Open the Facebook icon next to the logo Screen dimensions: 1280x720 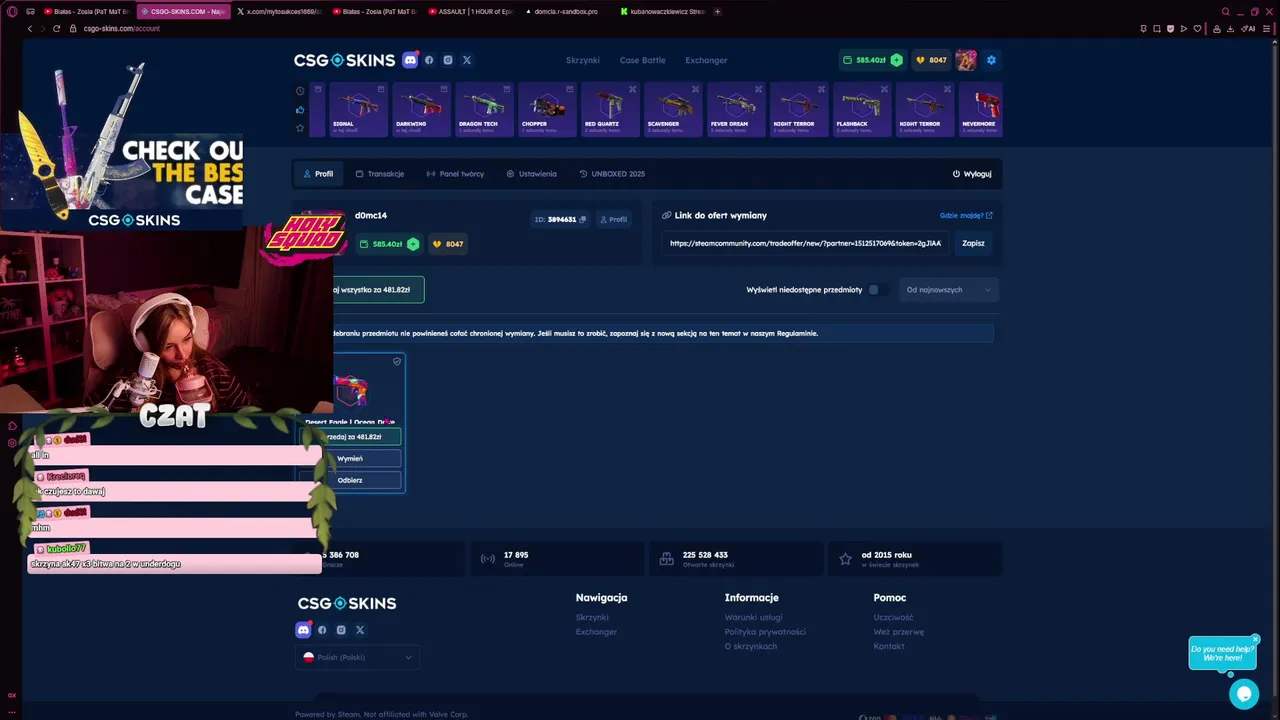[429, 60]
